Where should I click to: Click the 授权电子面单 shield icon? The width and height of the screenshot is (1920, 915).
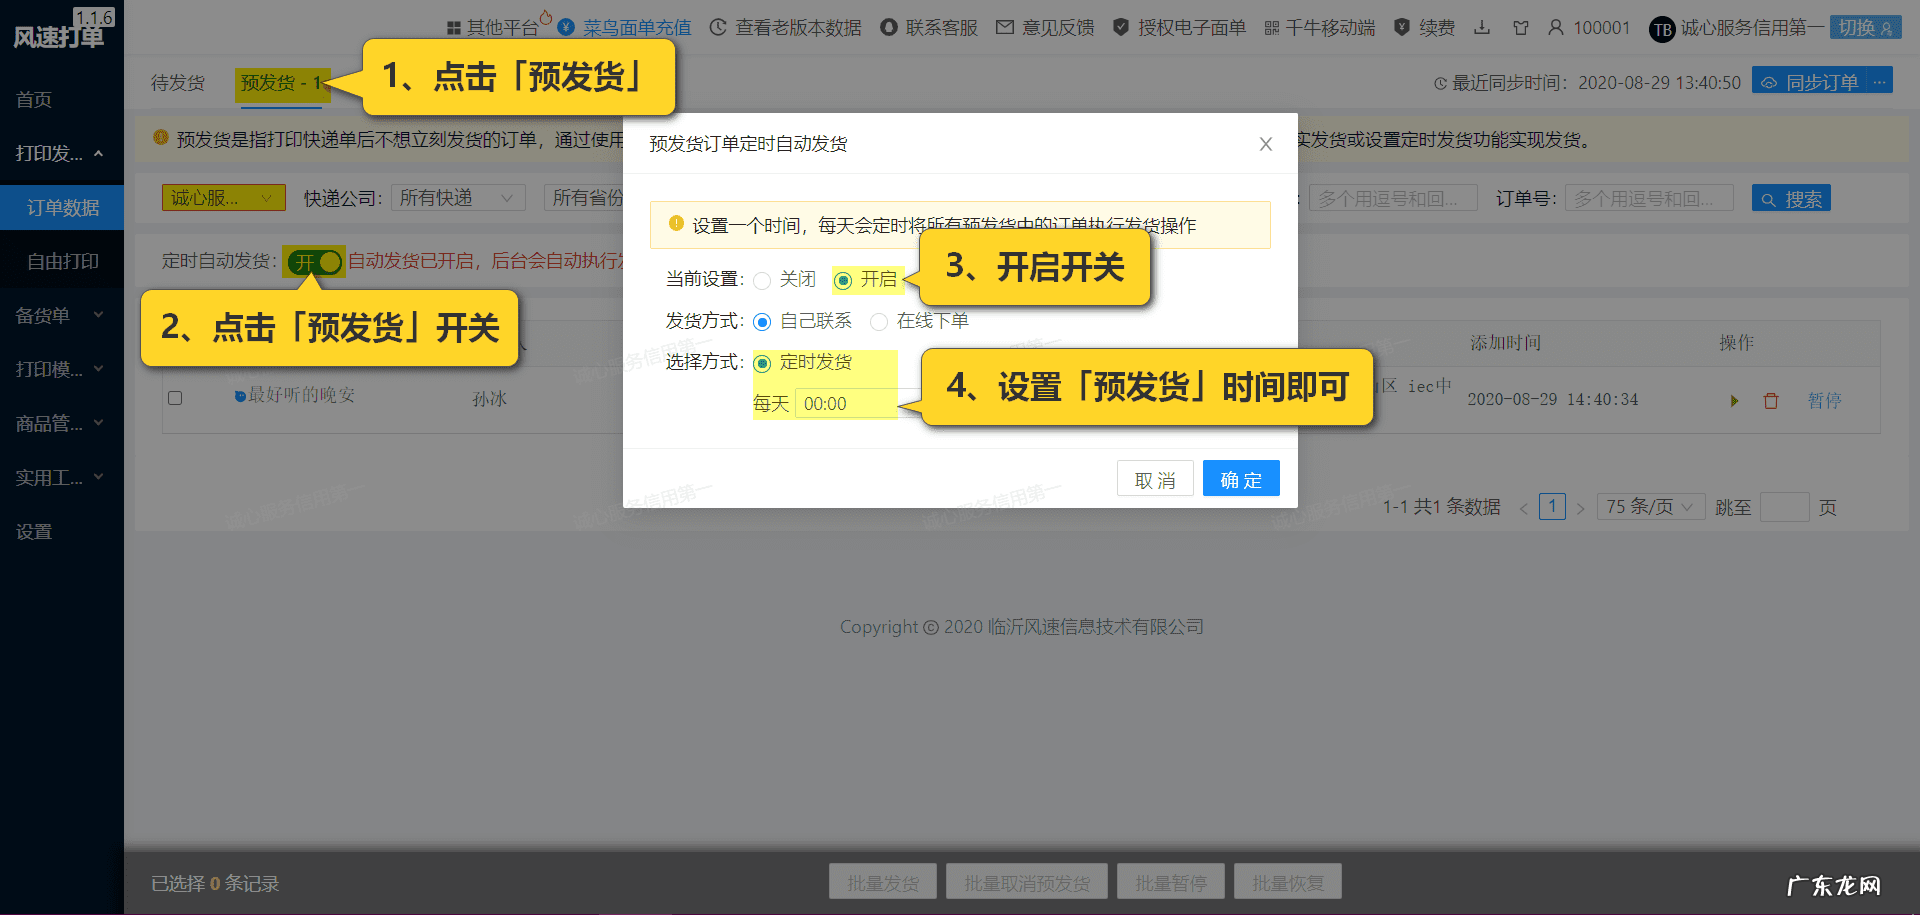pyautogui.click(x=1120, y=27)
